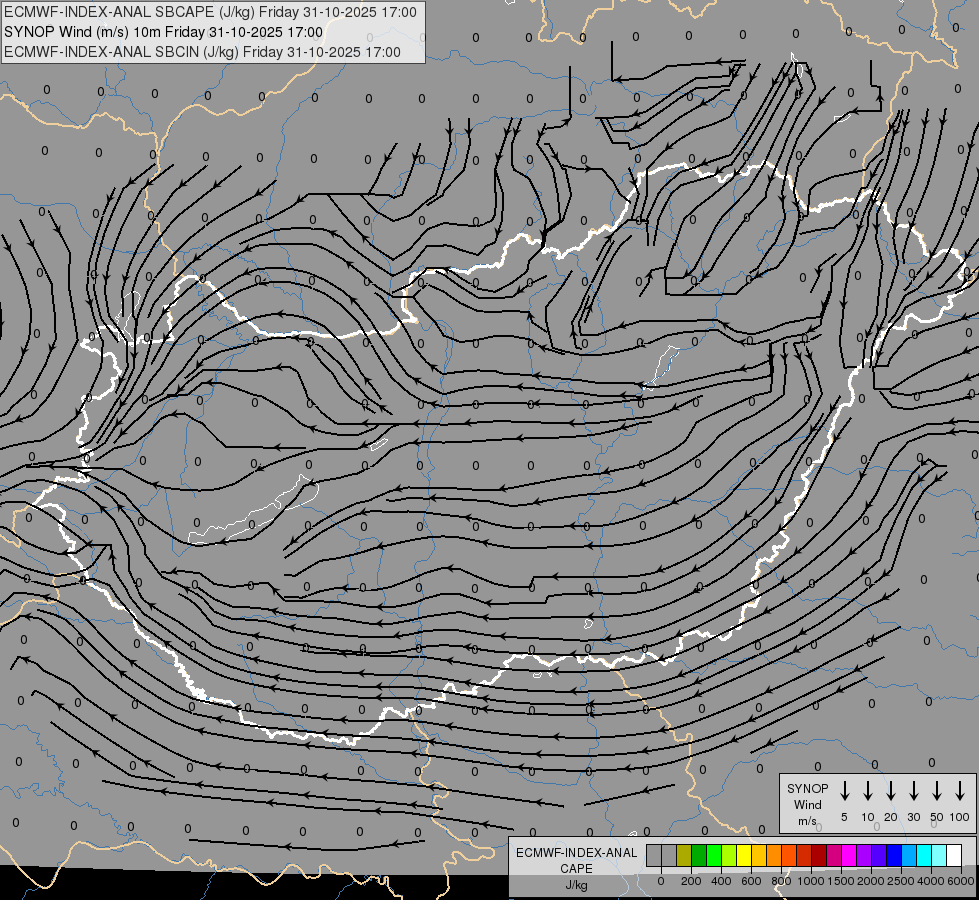Click the wind legend arrow above 100
979x900 pixels.
(960, 790)
